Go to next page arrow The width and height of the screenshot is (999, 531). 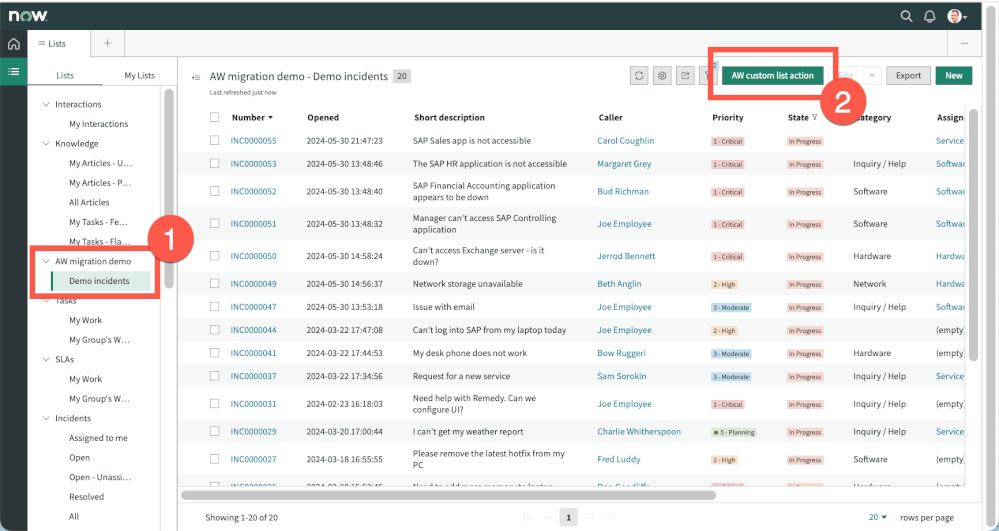589,518
